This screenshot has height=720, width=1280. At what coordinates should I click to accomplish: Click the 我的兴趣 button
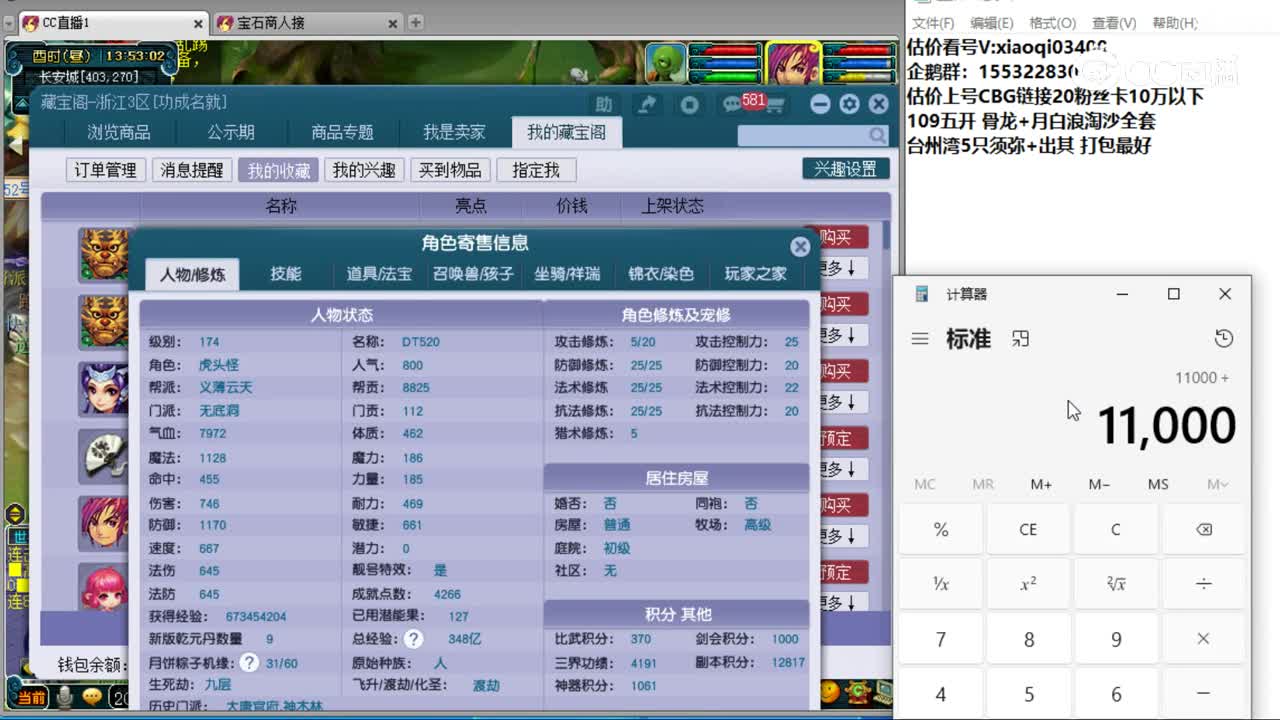(364, 170)
